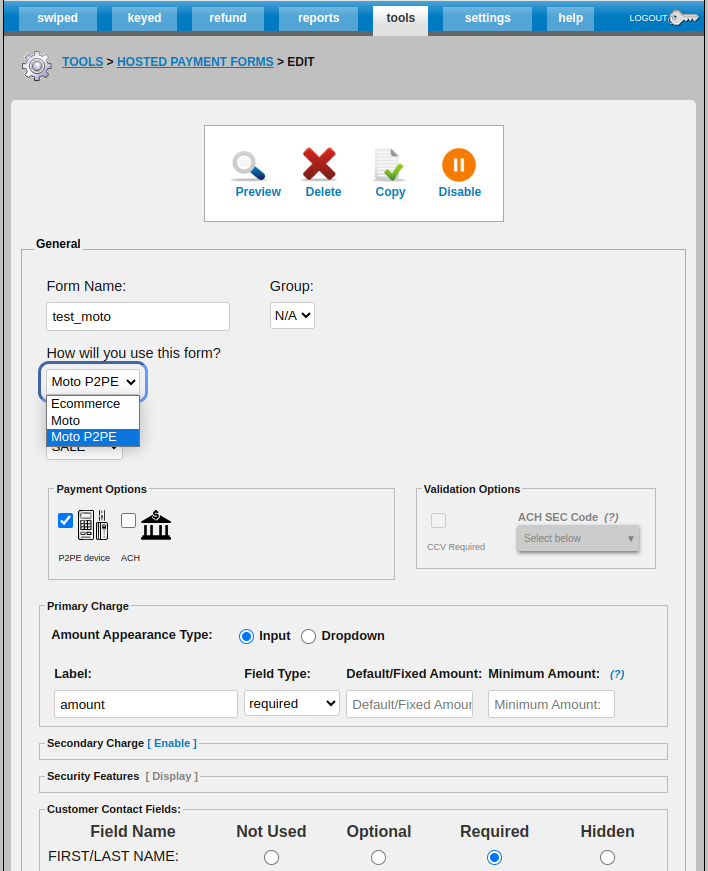Select the Dropdown amount appearance radio
This screenshot has width=708, height=871.
pos(309,636)
